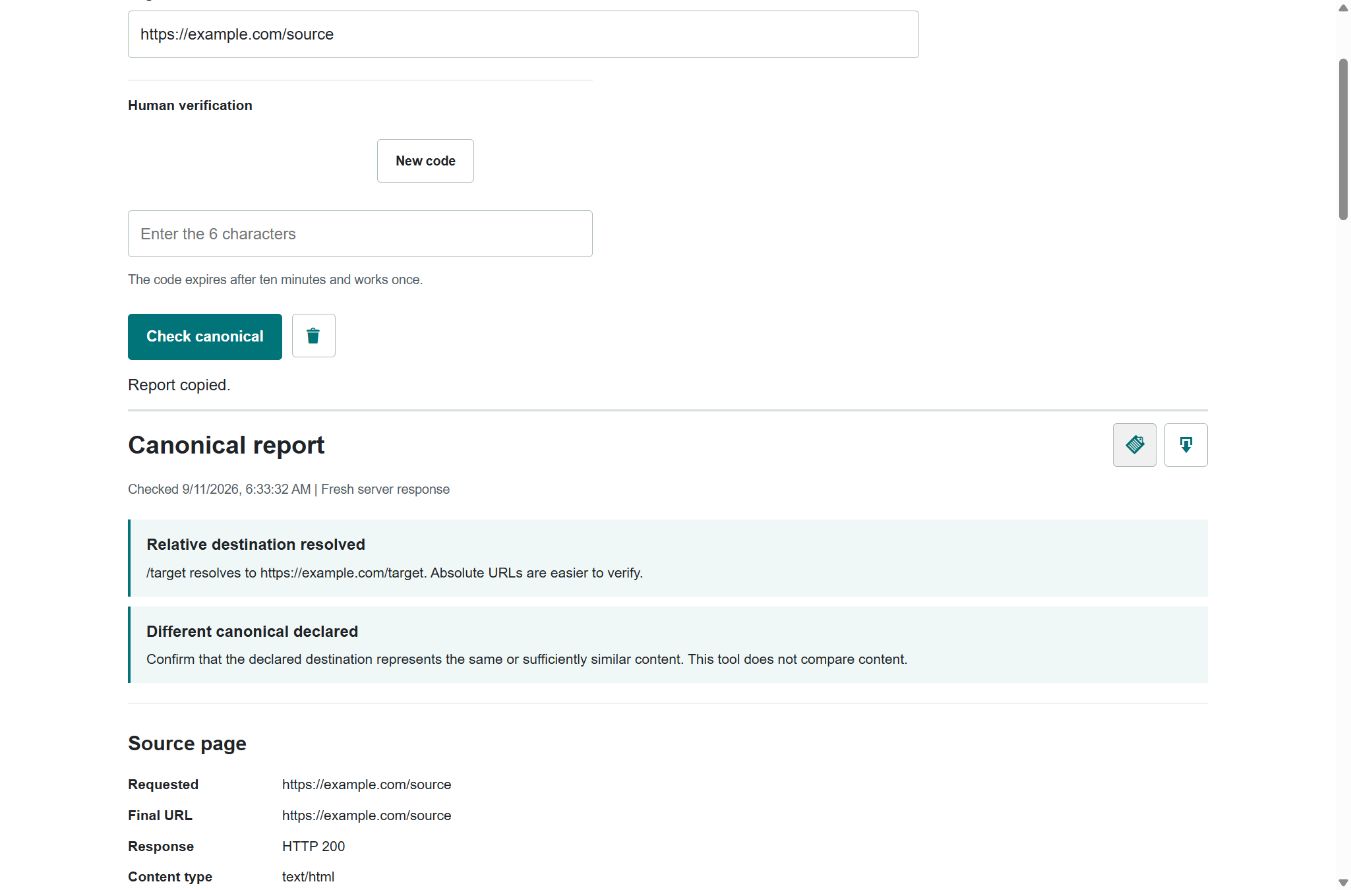Click the URL field containing https://example.com/source

coord(523,34)
